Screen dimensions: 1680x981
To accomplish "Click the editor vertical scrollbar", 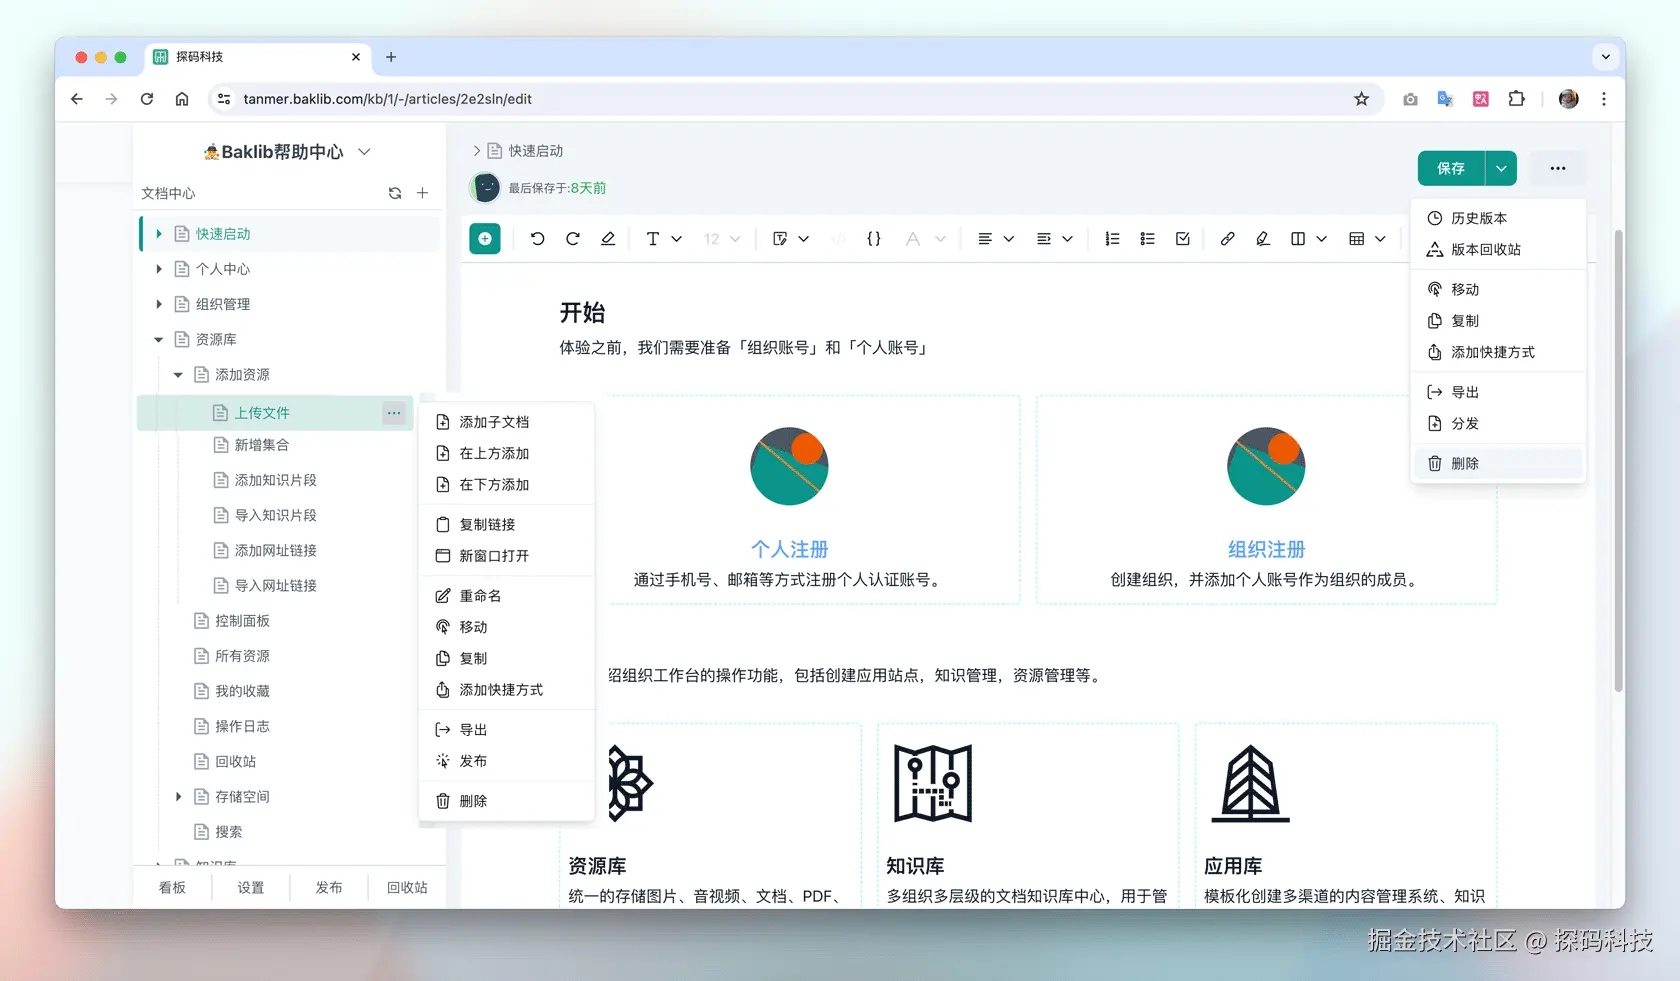I will 1618,460.
